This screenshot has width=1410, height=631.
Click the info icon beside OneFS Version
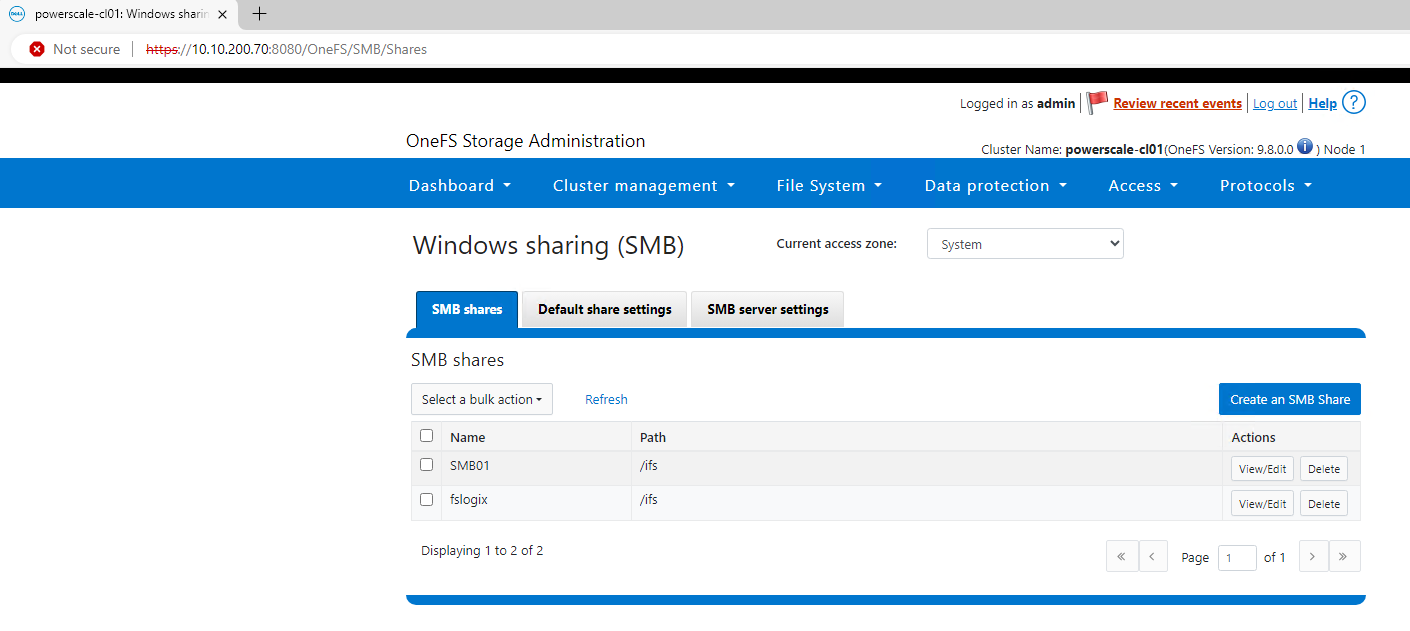click(x=1304, y=146)
